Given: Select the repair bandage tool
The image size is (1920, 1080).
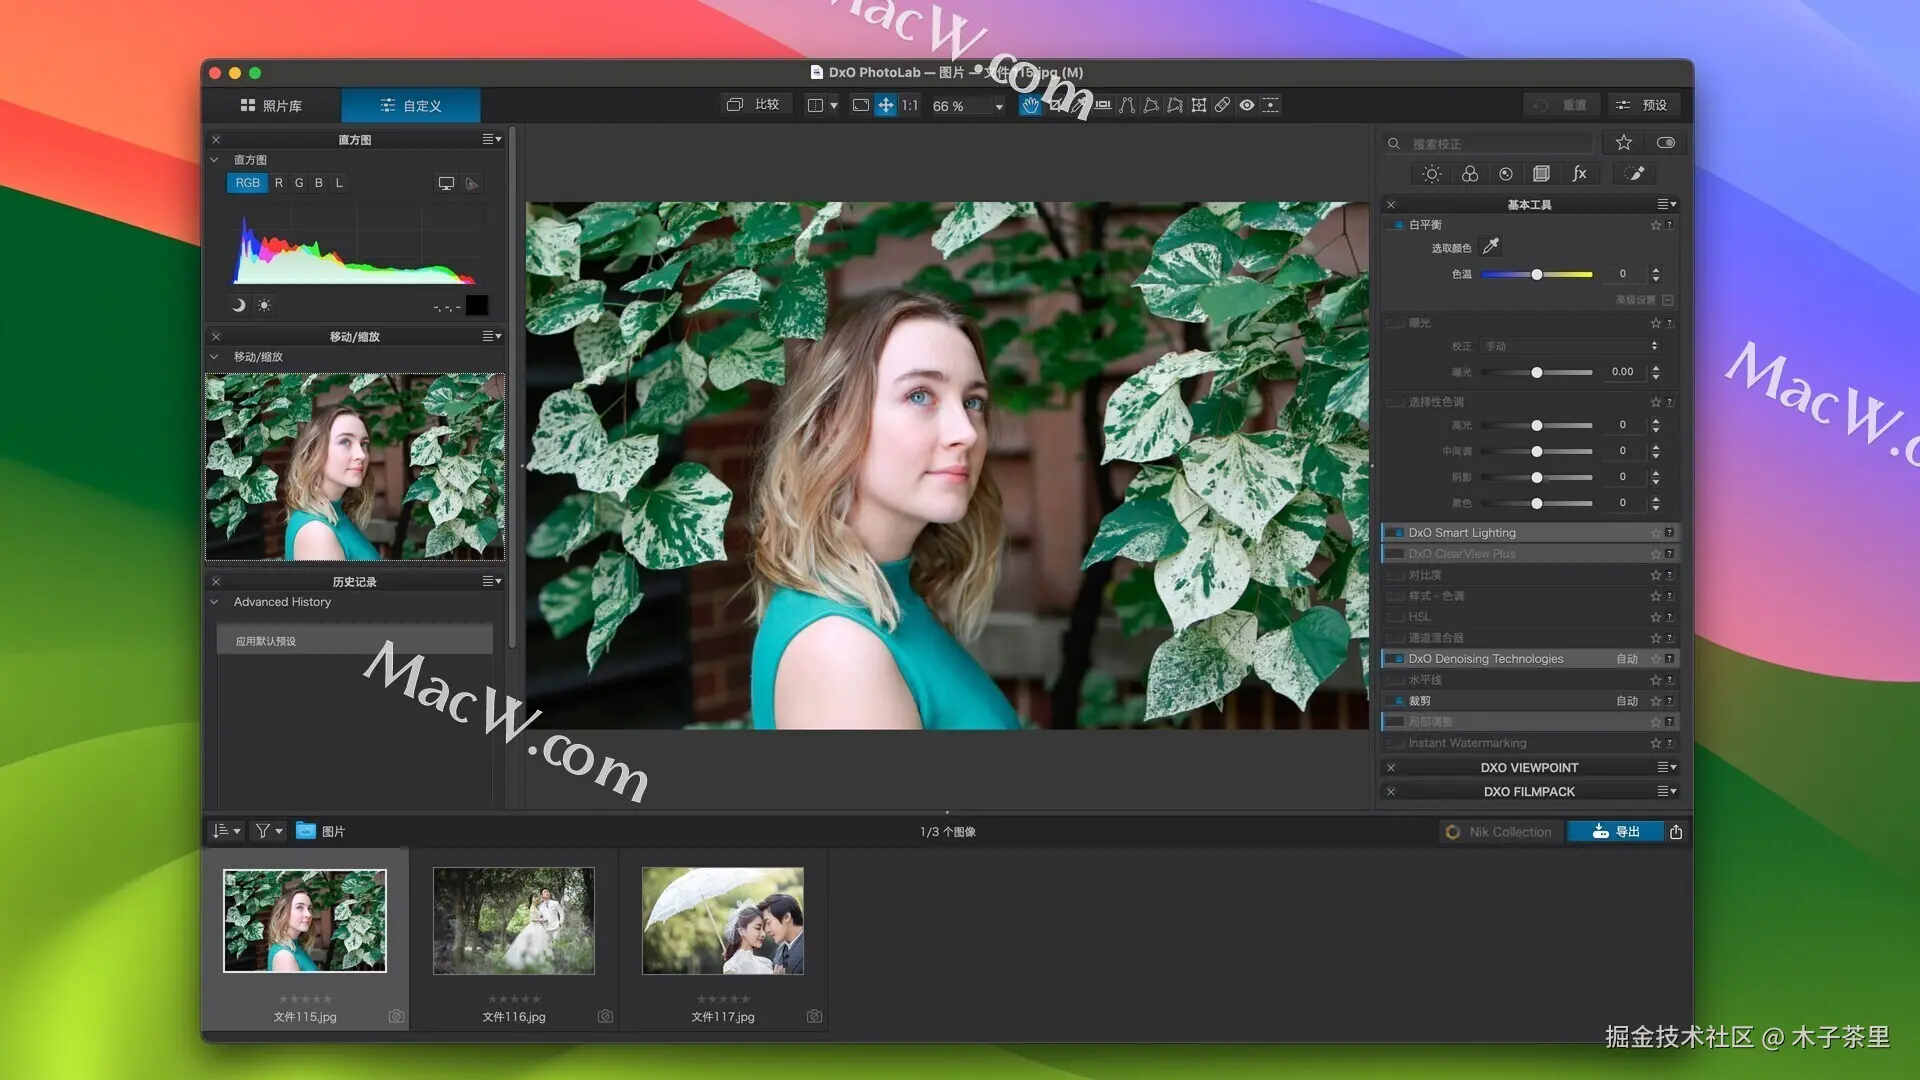Looking at the screenshot, I should click(1223, 105).
